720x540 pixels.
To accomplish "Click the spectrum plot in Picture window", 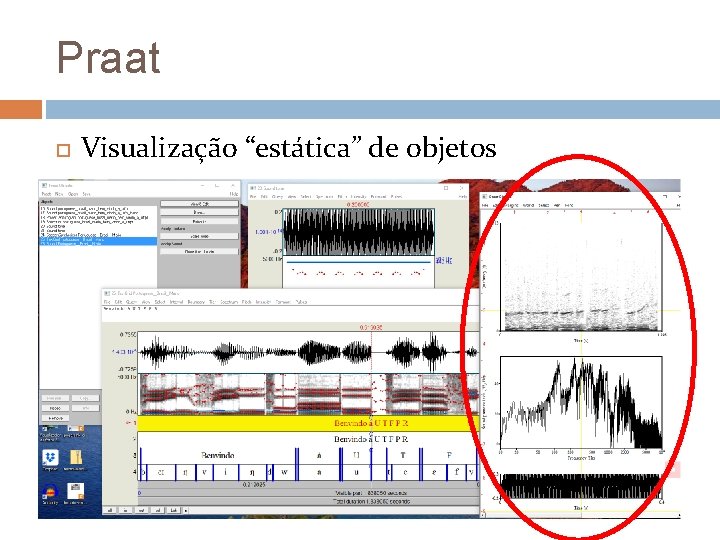I will 581,402.
